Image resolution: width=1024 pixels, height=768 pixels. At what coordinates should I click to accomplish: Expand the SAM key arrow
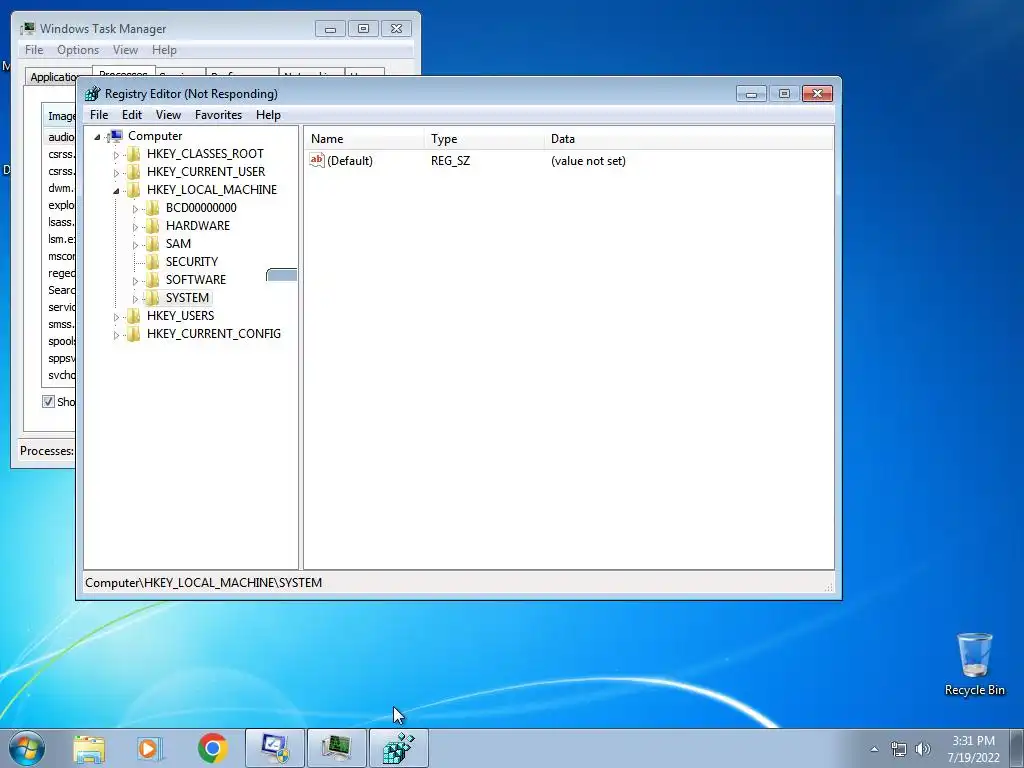pos(135,245)
